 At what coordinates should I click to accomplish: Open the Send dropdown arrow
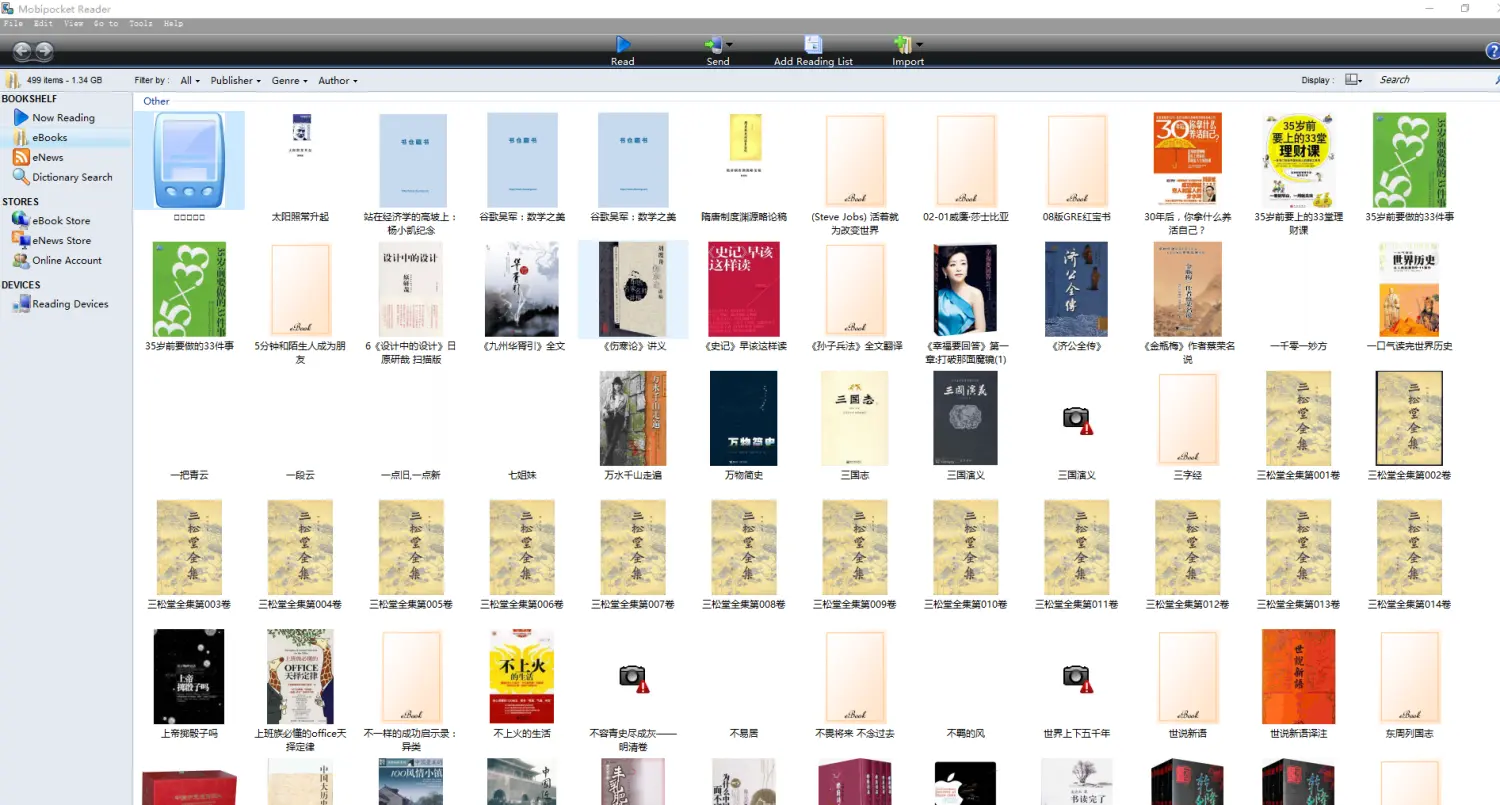(729, 45)
